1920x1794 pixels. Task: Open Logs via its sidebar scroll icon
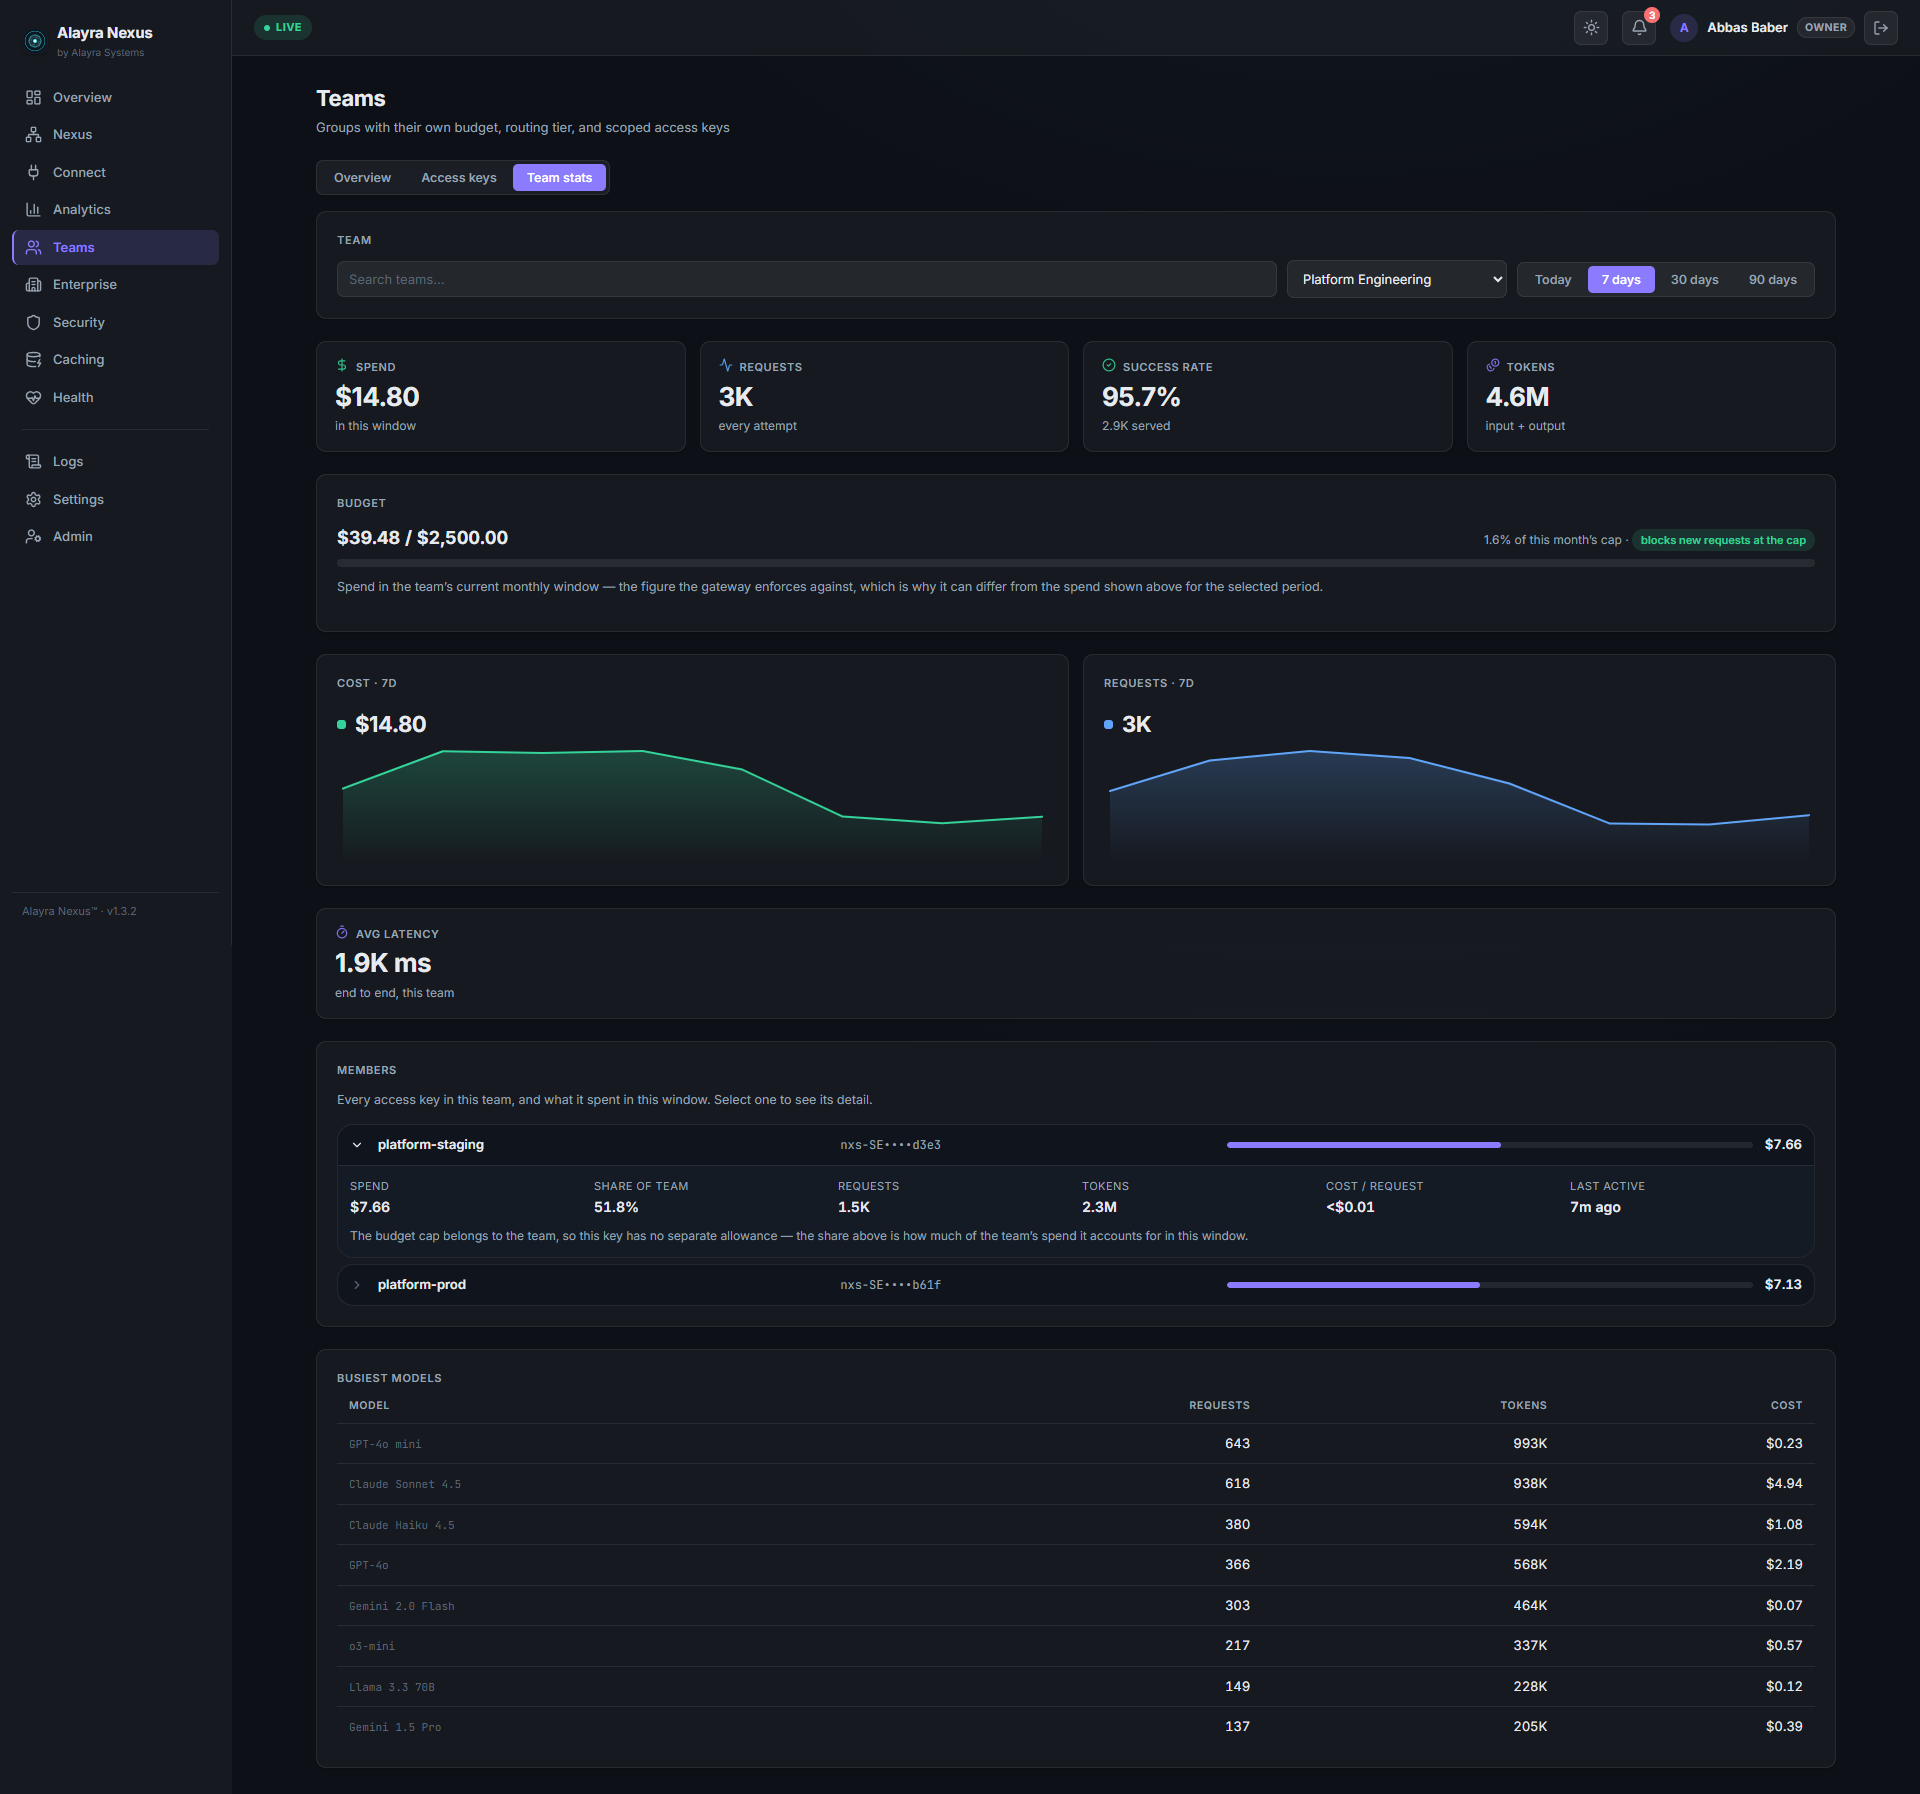(x=33, y=462)
